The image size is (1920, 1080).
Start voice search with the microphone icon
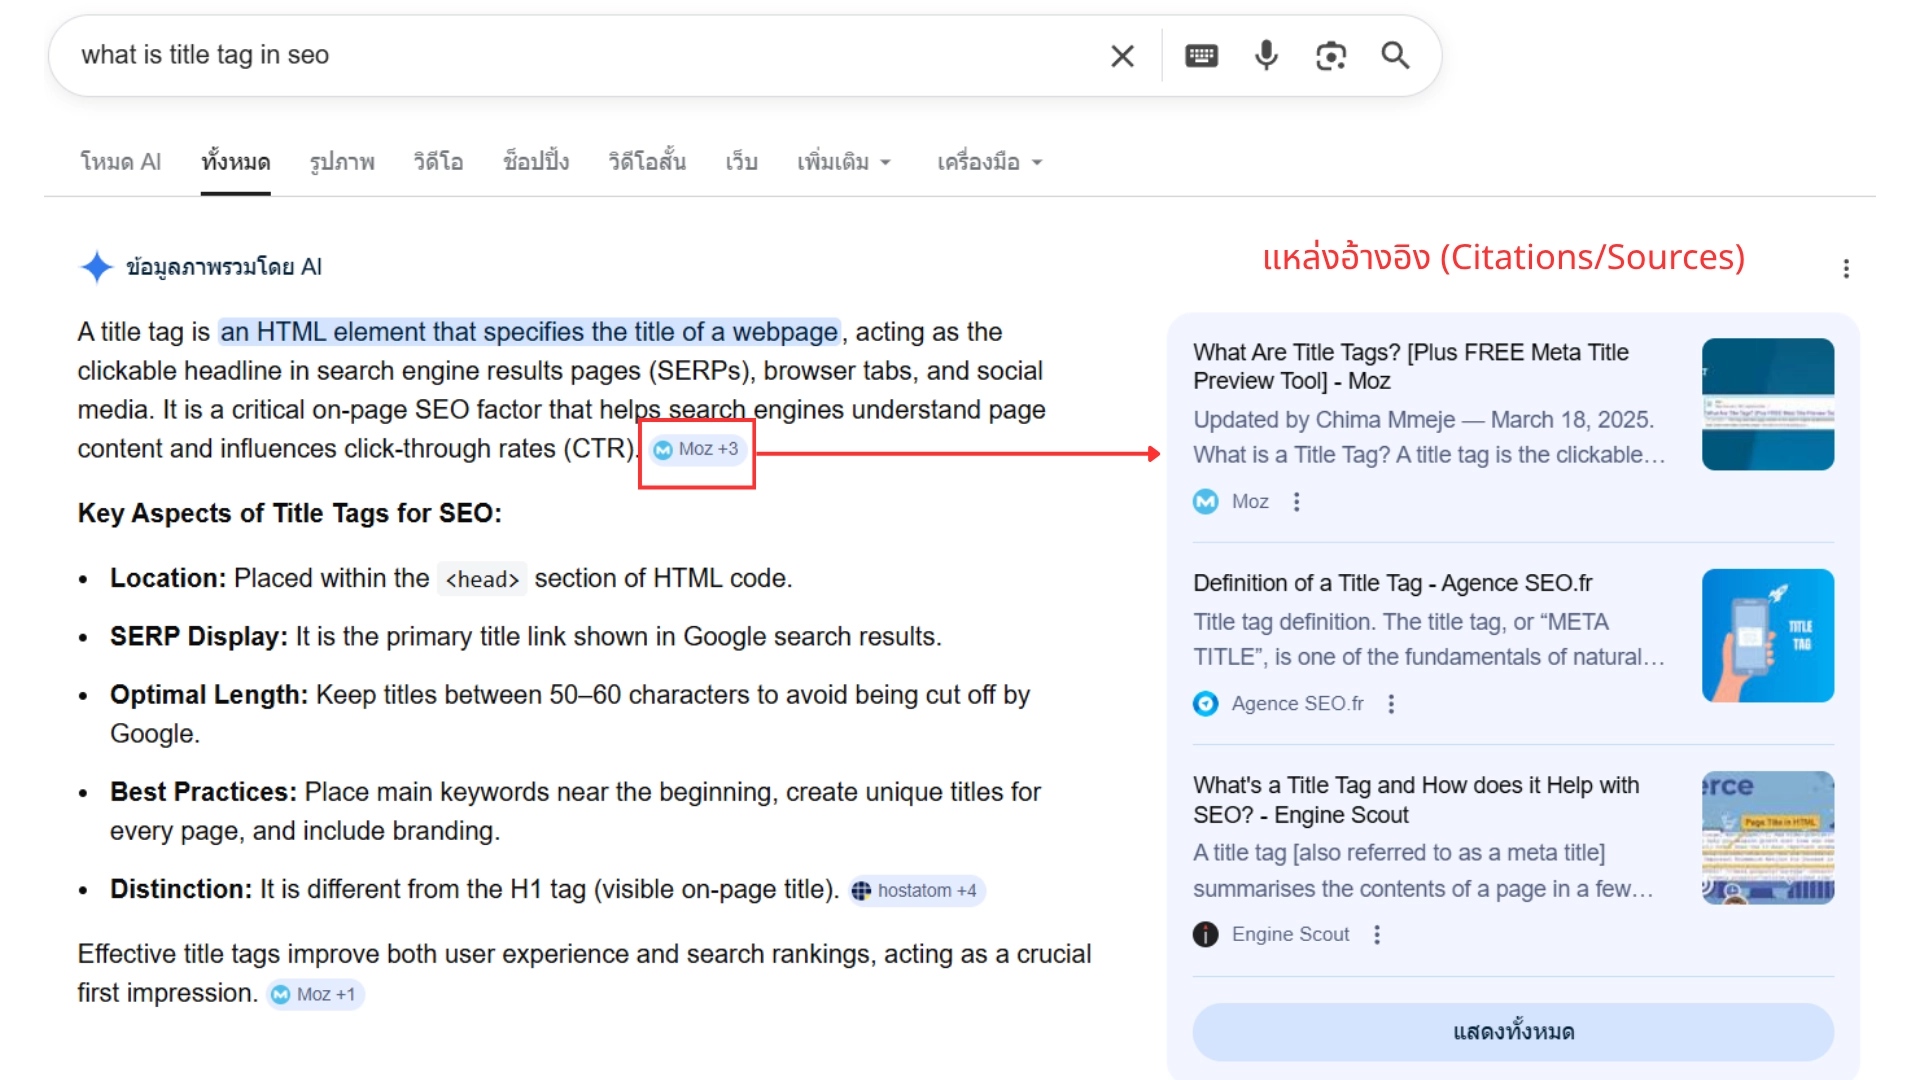(x=1266, y=55)
